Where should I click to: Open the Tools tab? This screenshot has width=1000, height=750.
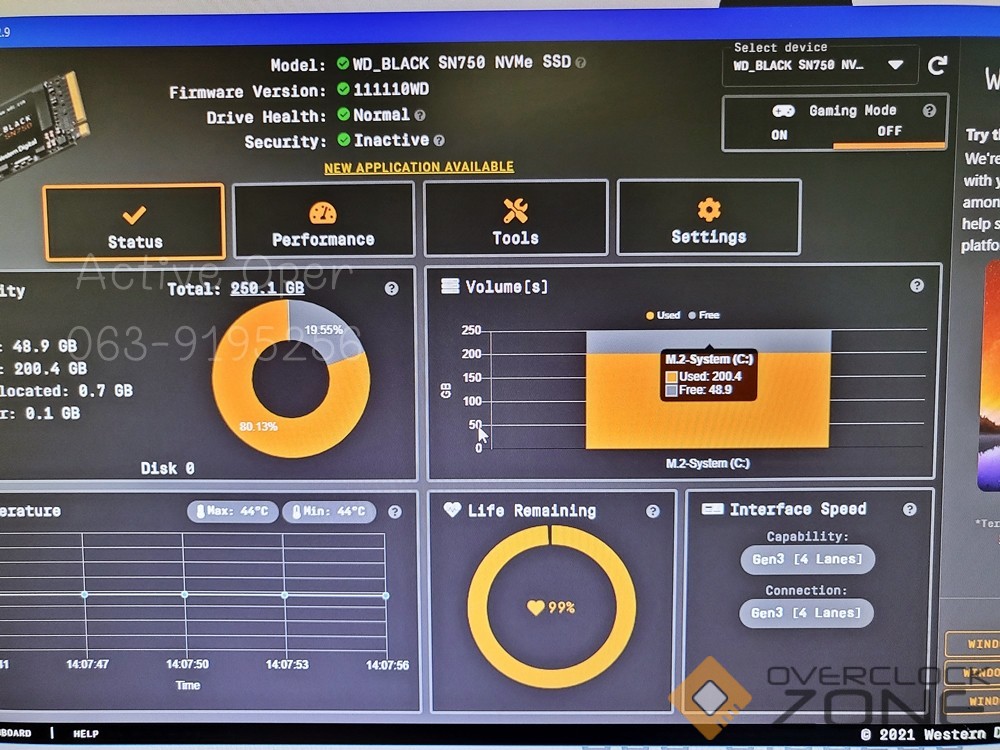pos(515,218)
